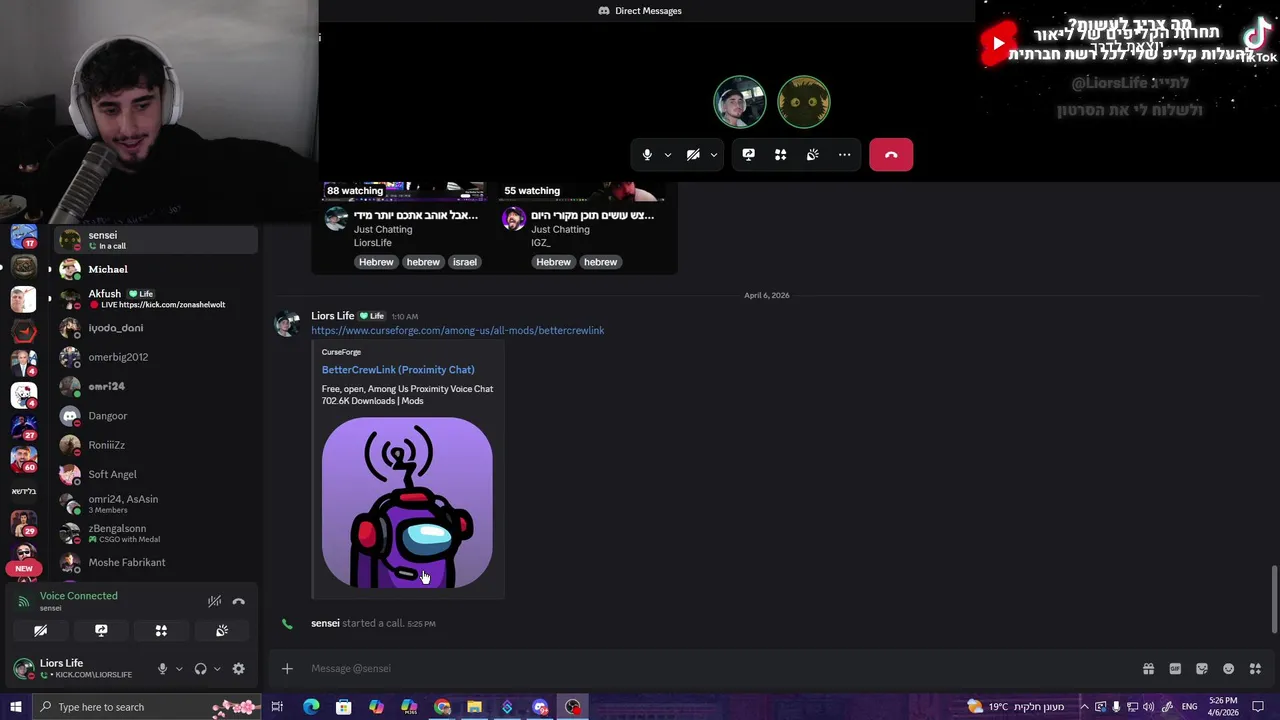The image size is (1280, 720).
Task: Open attachment plus button in message bar
Action: coord(287,669)
